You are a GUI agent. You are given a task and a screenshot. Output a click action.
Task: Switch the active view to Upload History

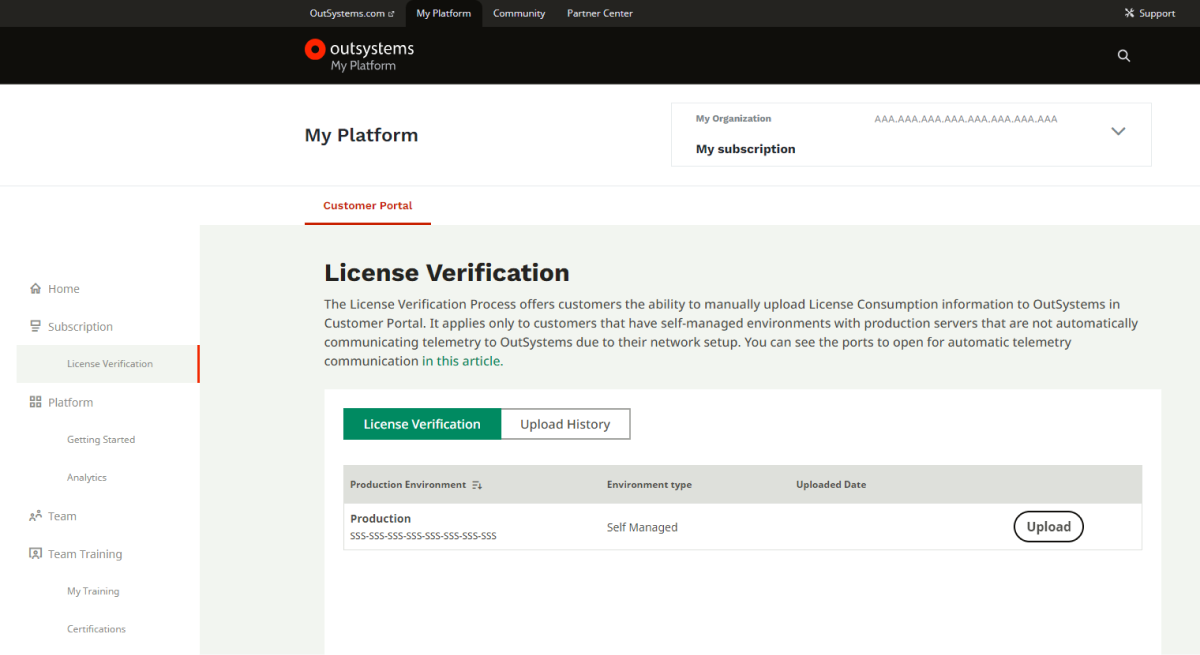coord(565,423)
